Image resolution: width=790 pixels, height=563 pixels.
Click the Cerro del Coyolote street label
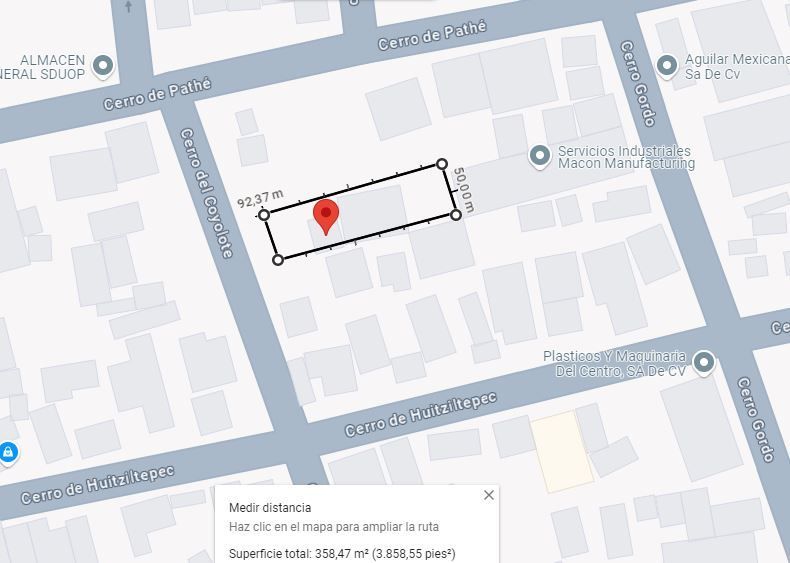207,193
